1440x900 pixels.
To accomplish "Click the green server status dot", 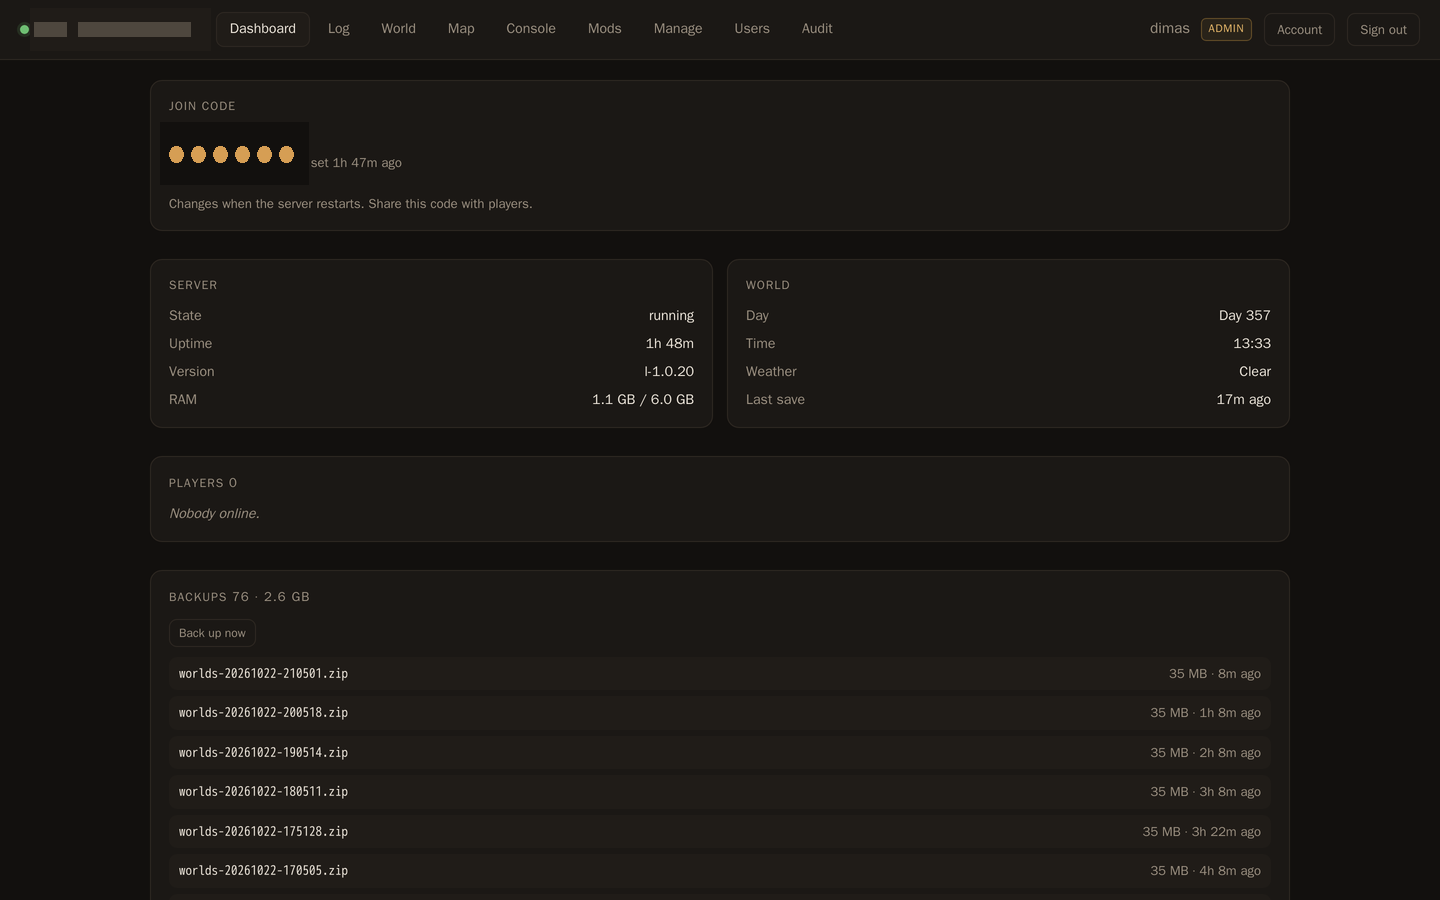I will (24, 29).
